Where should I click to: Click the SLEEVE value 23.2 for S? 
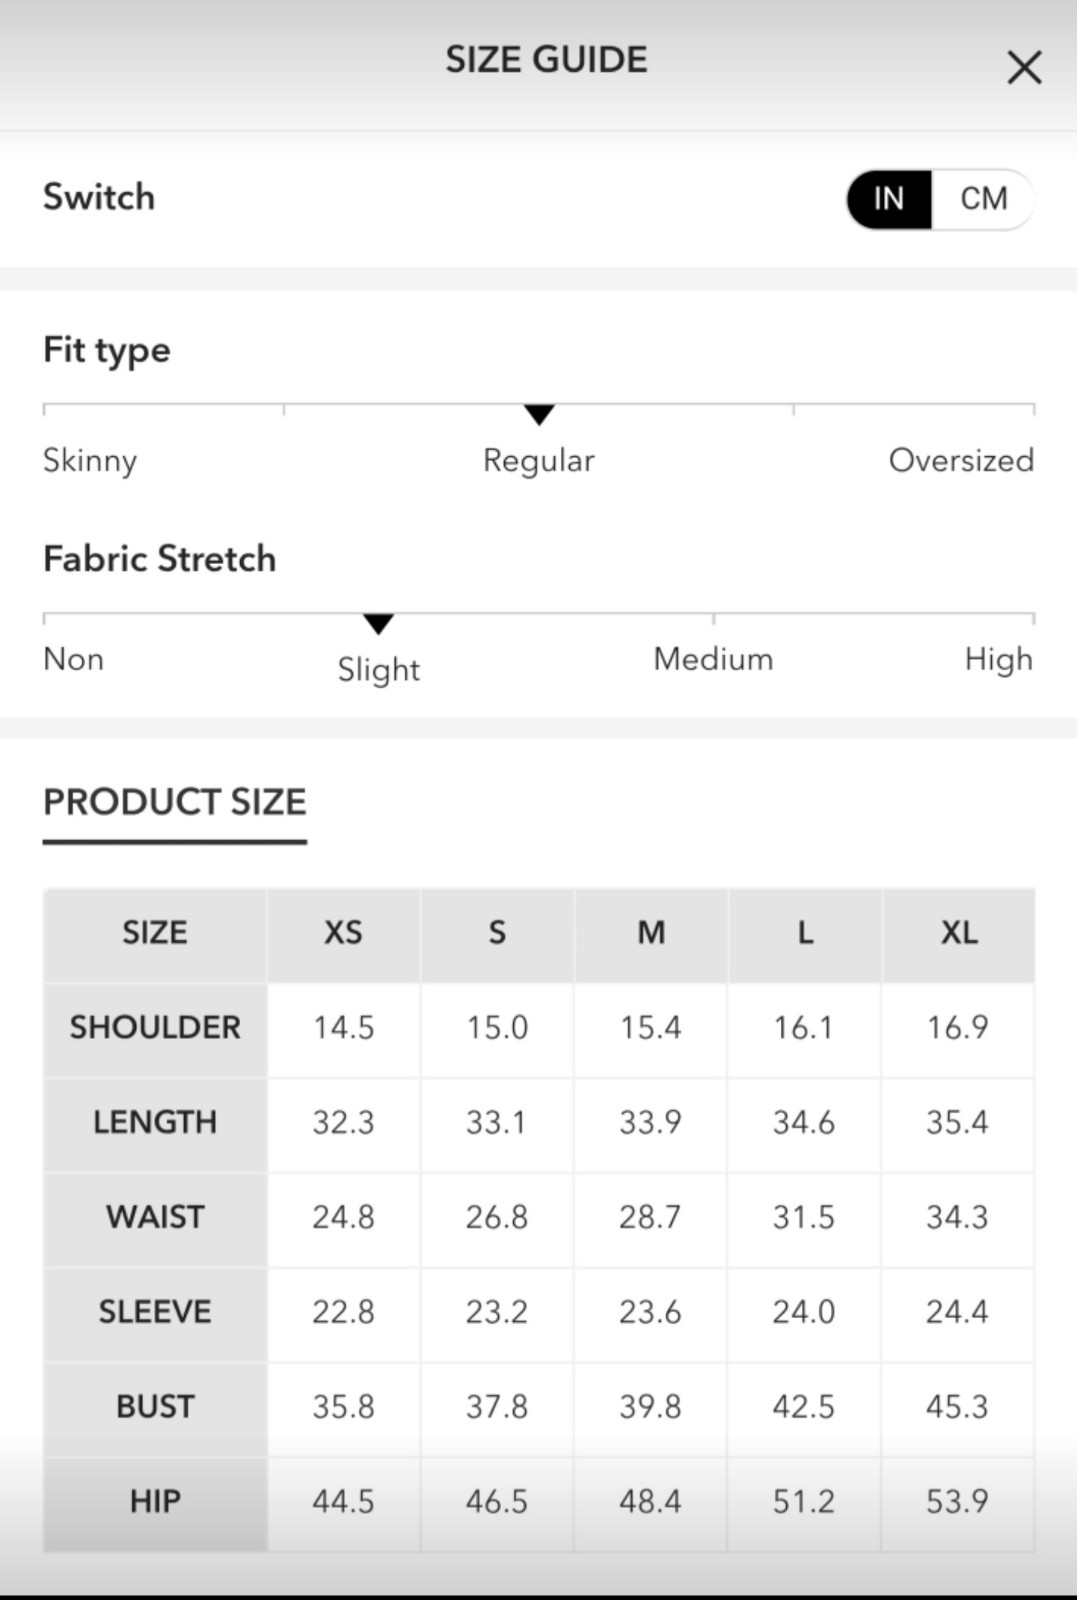click(497, 1312)
